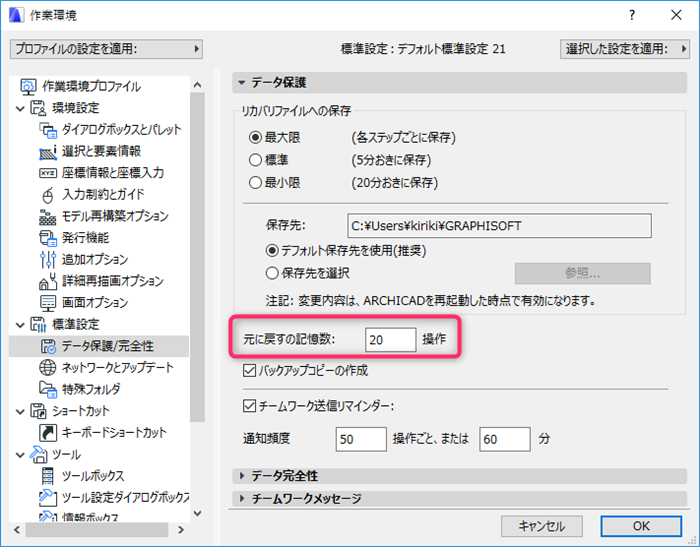Click the 作業環境プロファイル icon in tree
Viewport: 700px width, 547px height.
click(x=29, y=86)
